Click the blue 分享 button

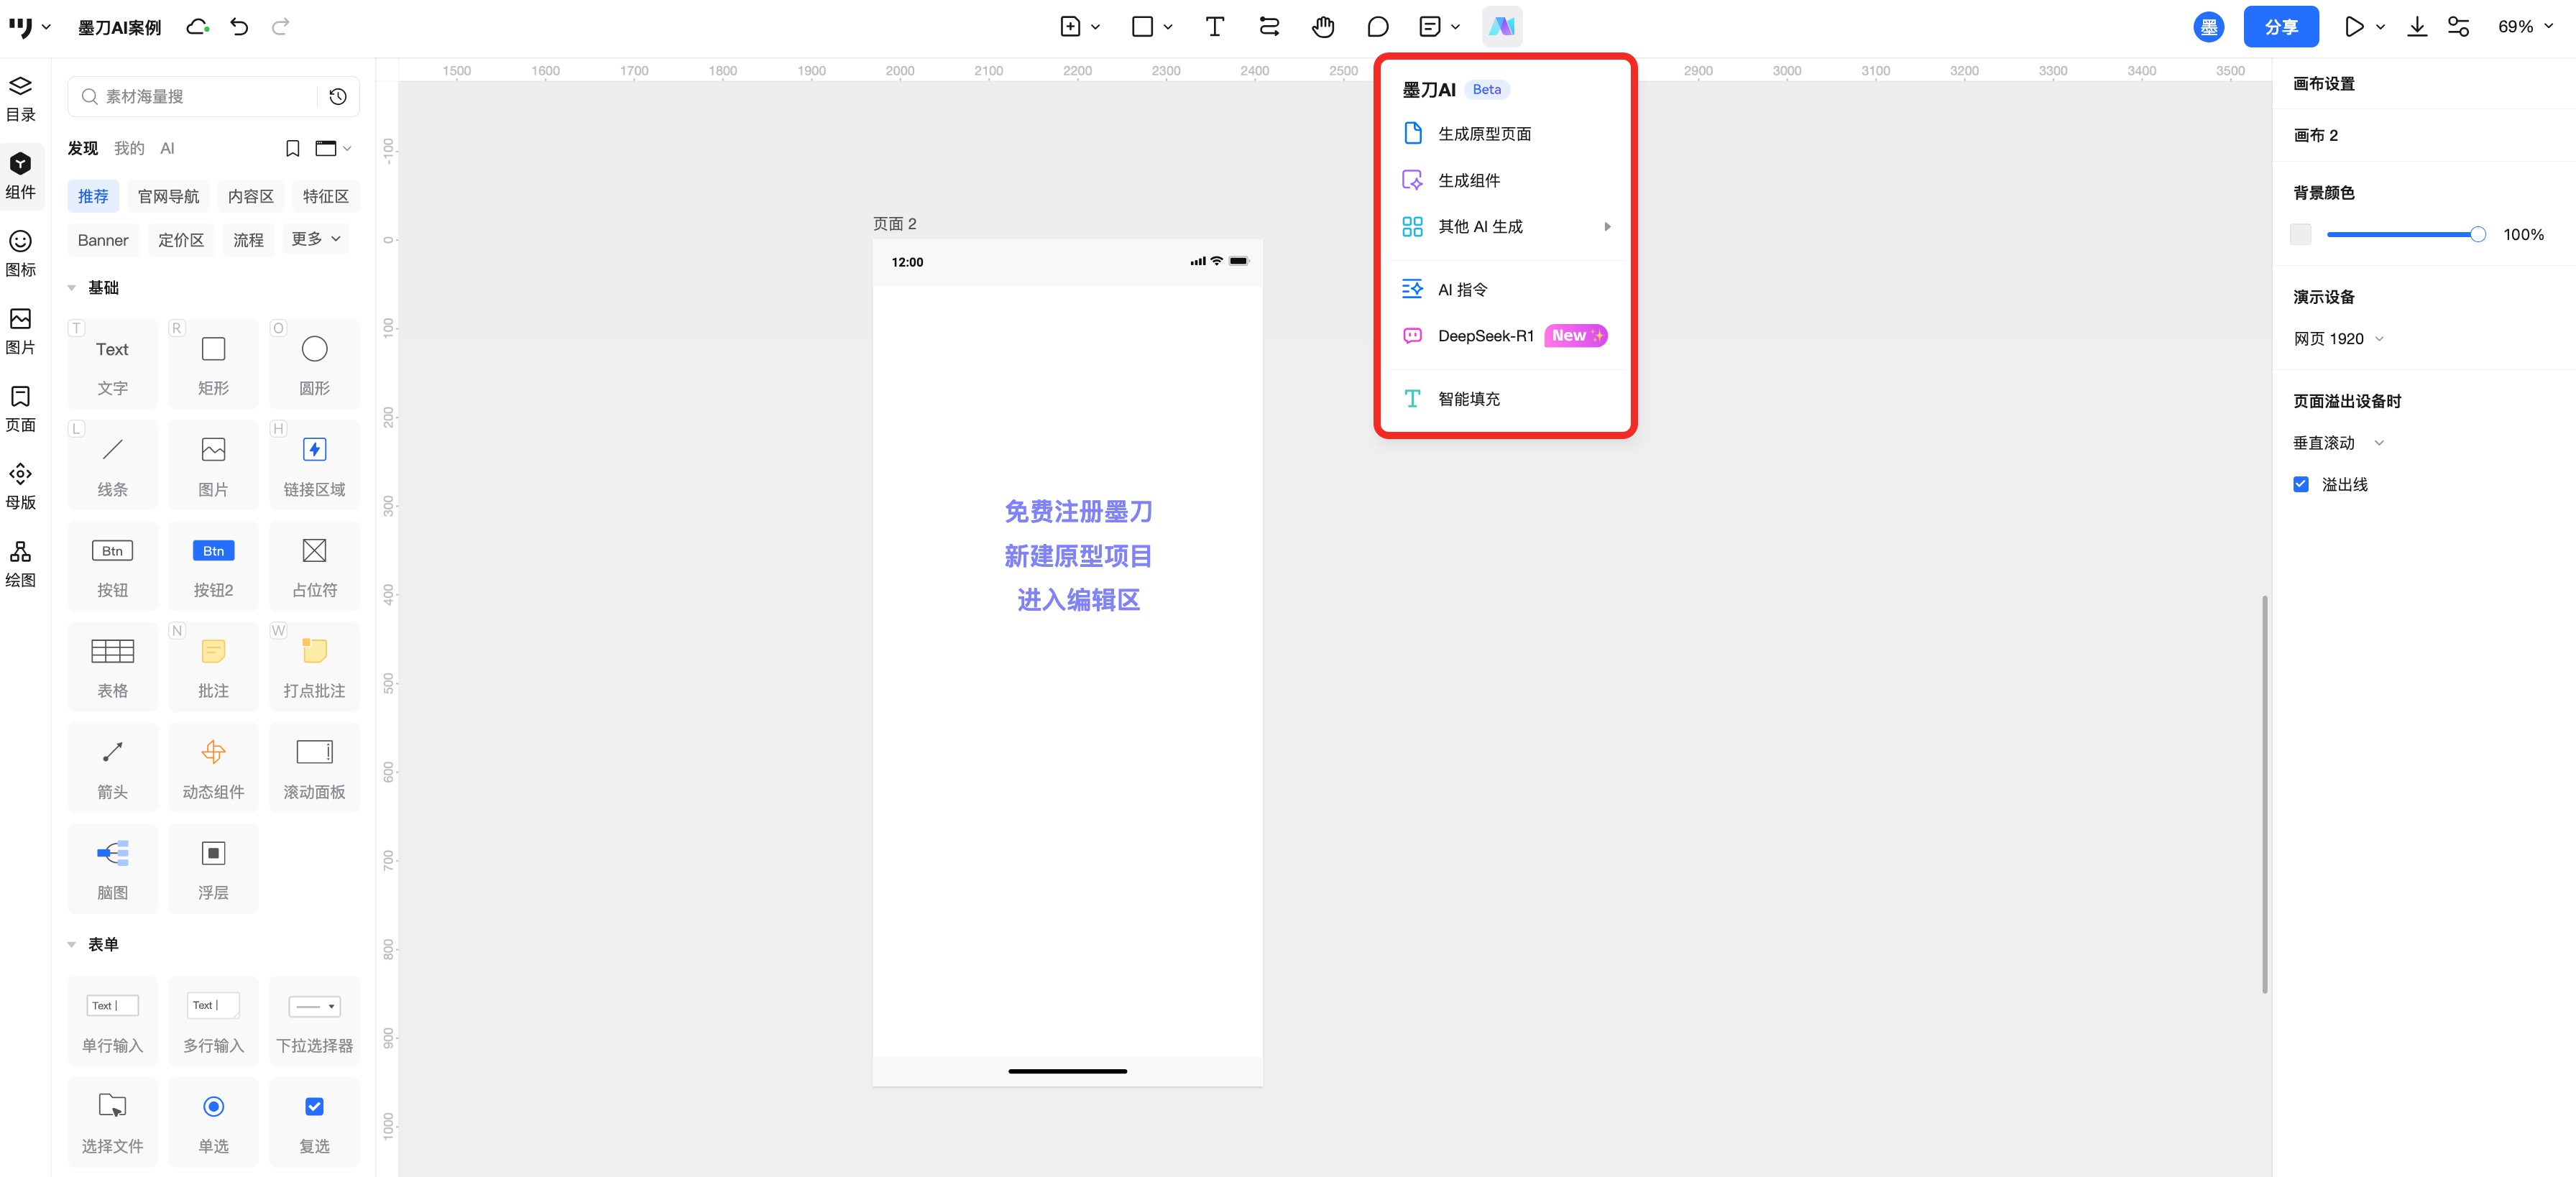click(x=2280, y=27)
